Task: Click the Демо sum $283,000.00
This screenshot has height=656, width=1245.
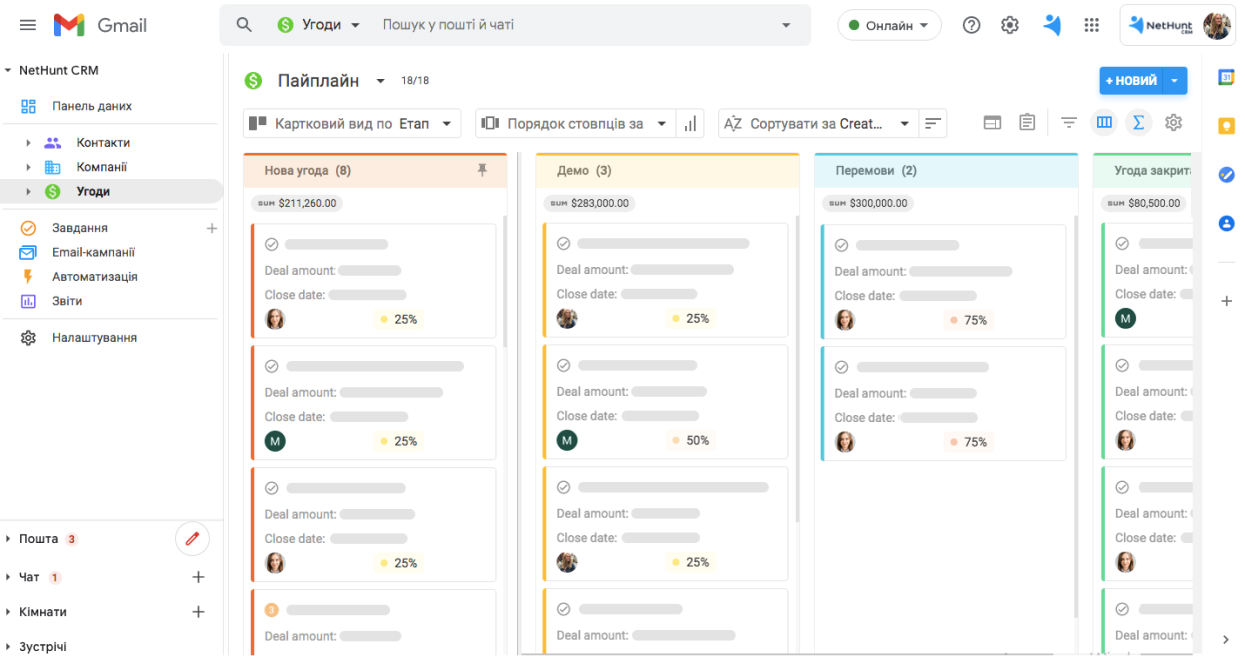Action: (x=589, y=203)
